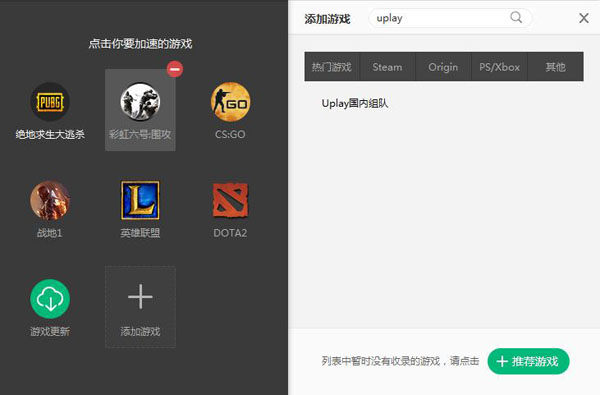The image size is (600, 395).
Task: Switch to the Steam tab
Action: pos(388,67)
